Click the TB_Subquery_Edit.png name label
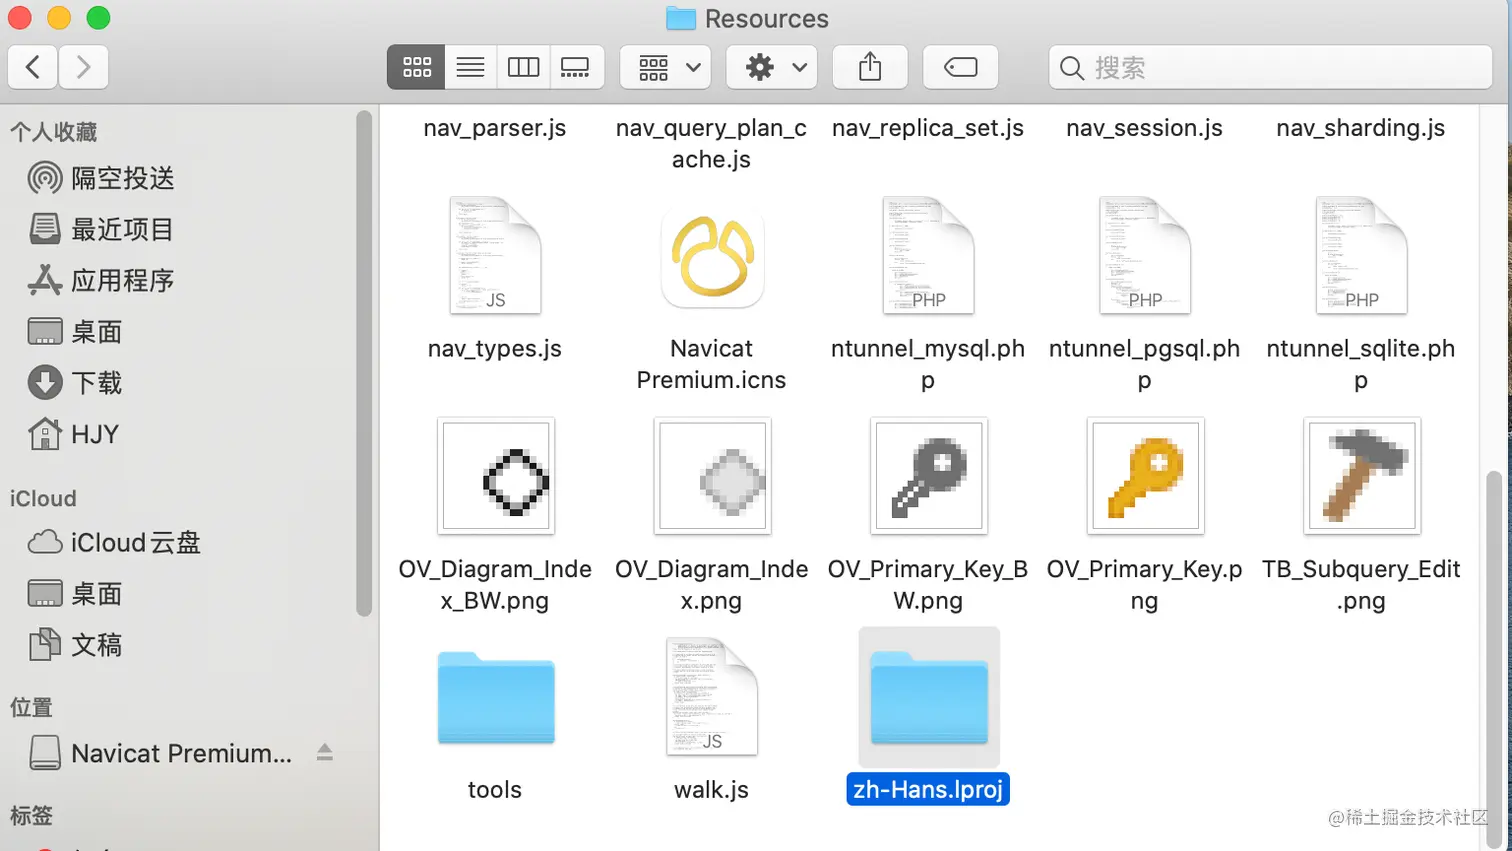 [1361, 585]
